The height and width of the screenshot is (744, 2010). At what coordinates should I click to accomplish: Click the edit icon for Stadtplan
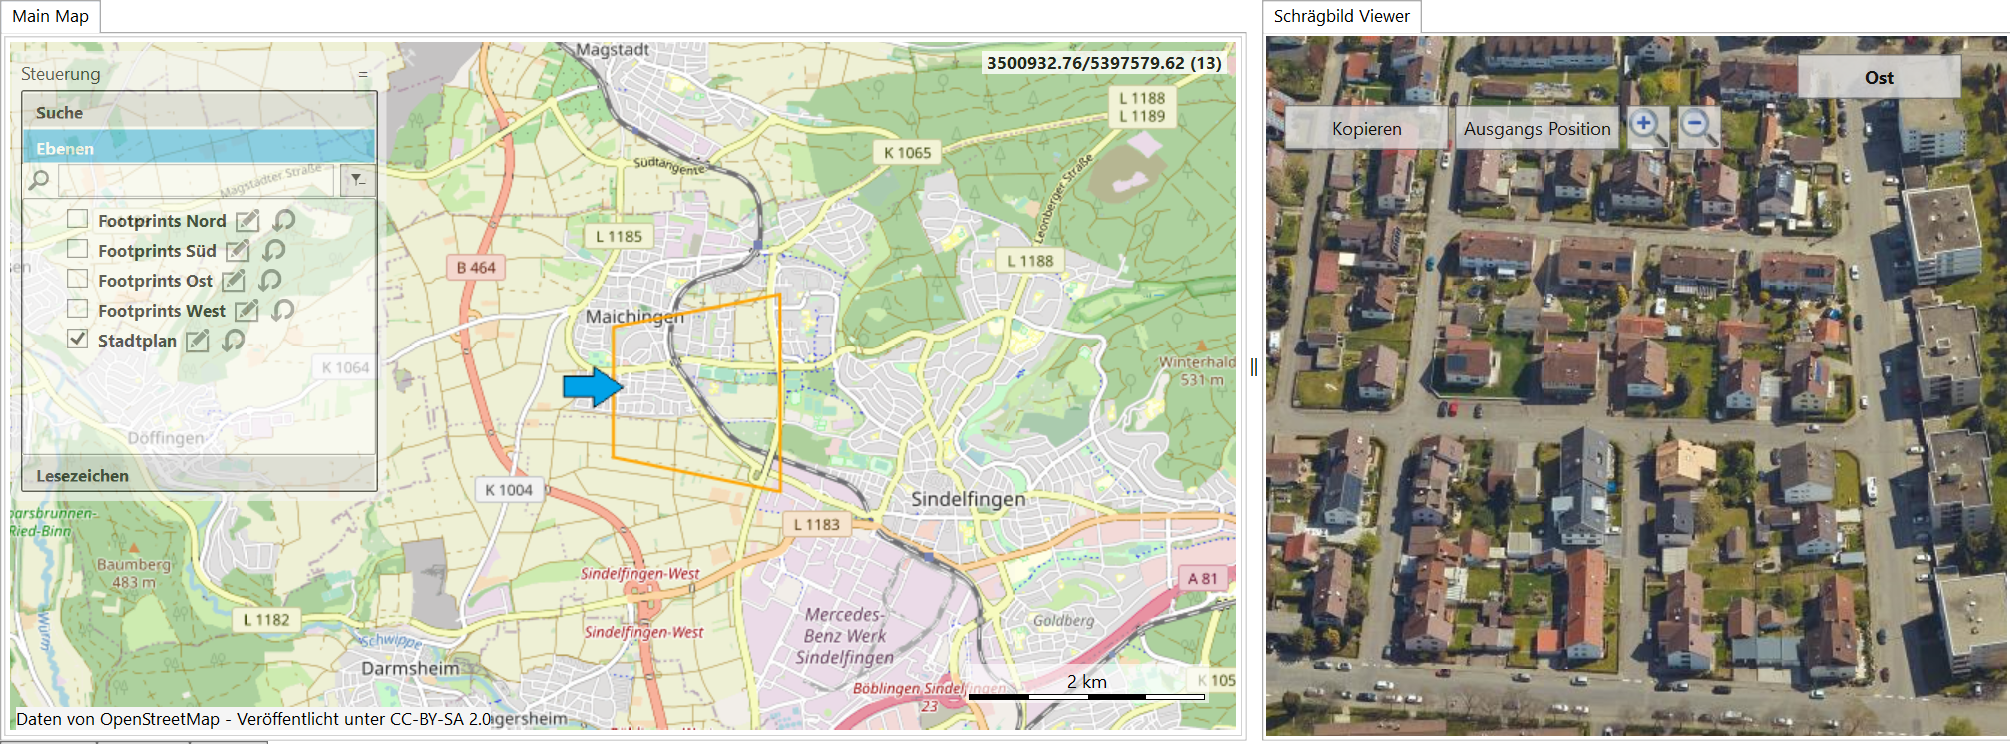pyautogui.click(x=198, y=341)
